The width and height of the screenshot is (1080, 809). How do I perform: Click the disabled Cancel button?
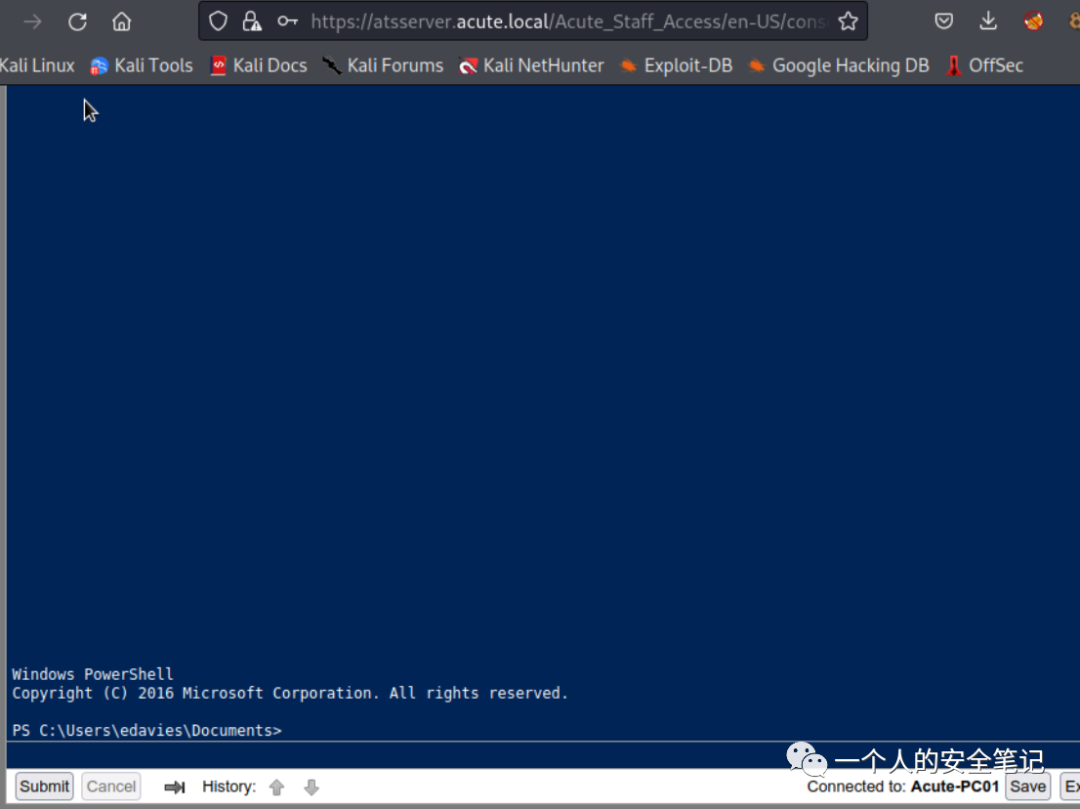[111, 786]
